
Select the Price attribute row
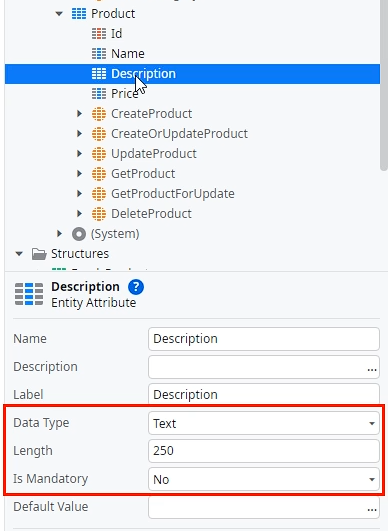[x=192, y=94]
